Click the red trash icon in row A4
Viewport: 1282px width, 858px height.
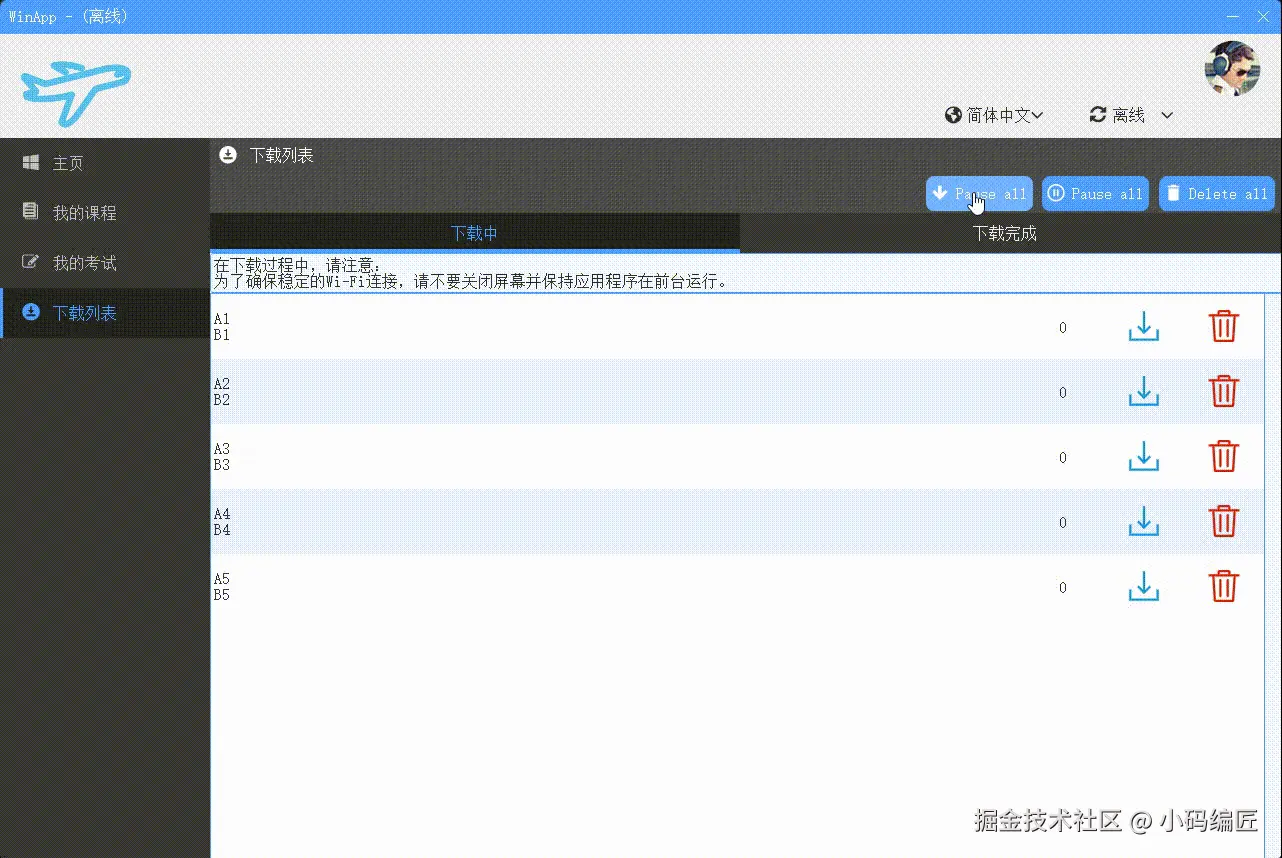1224,522
